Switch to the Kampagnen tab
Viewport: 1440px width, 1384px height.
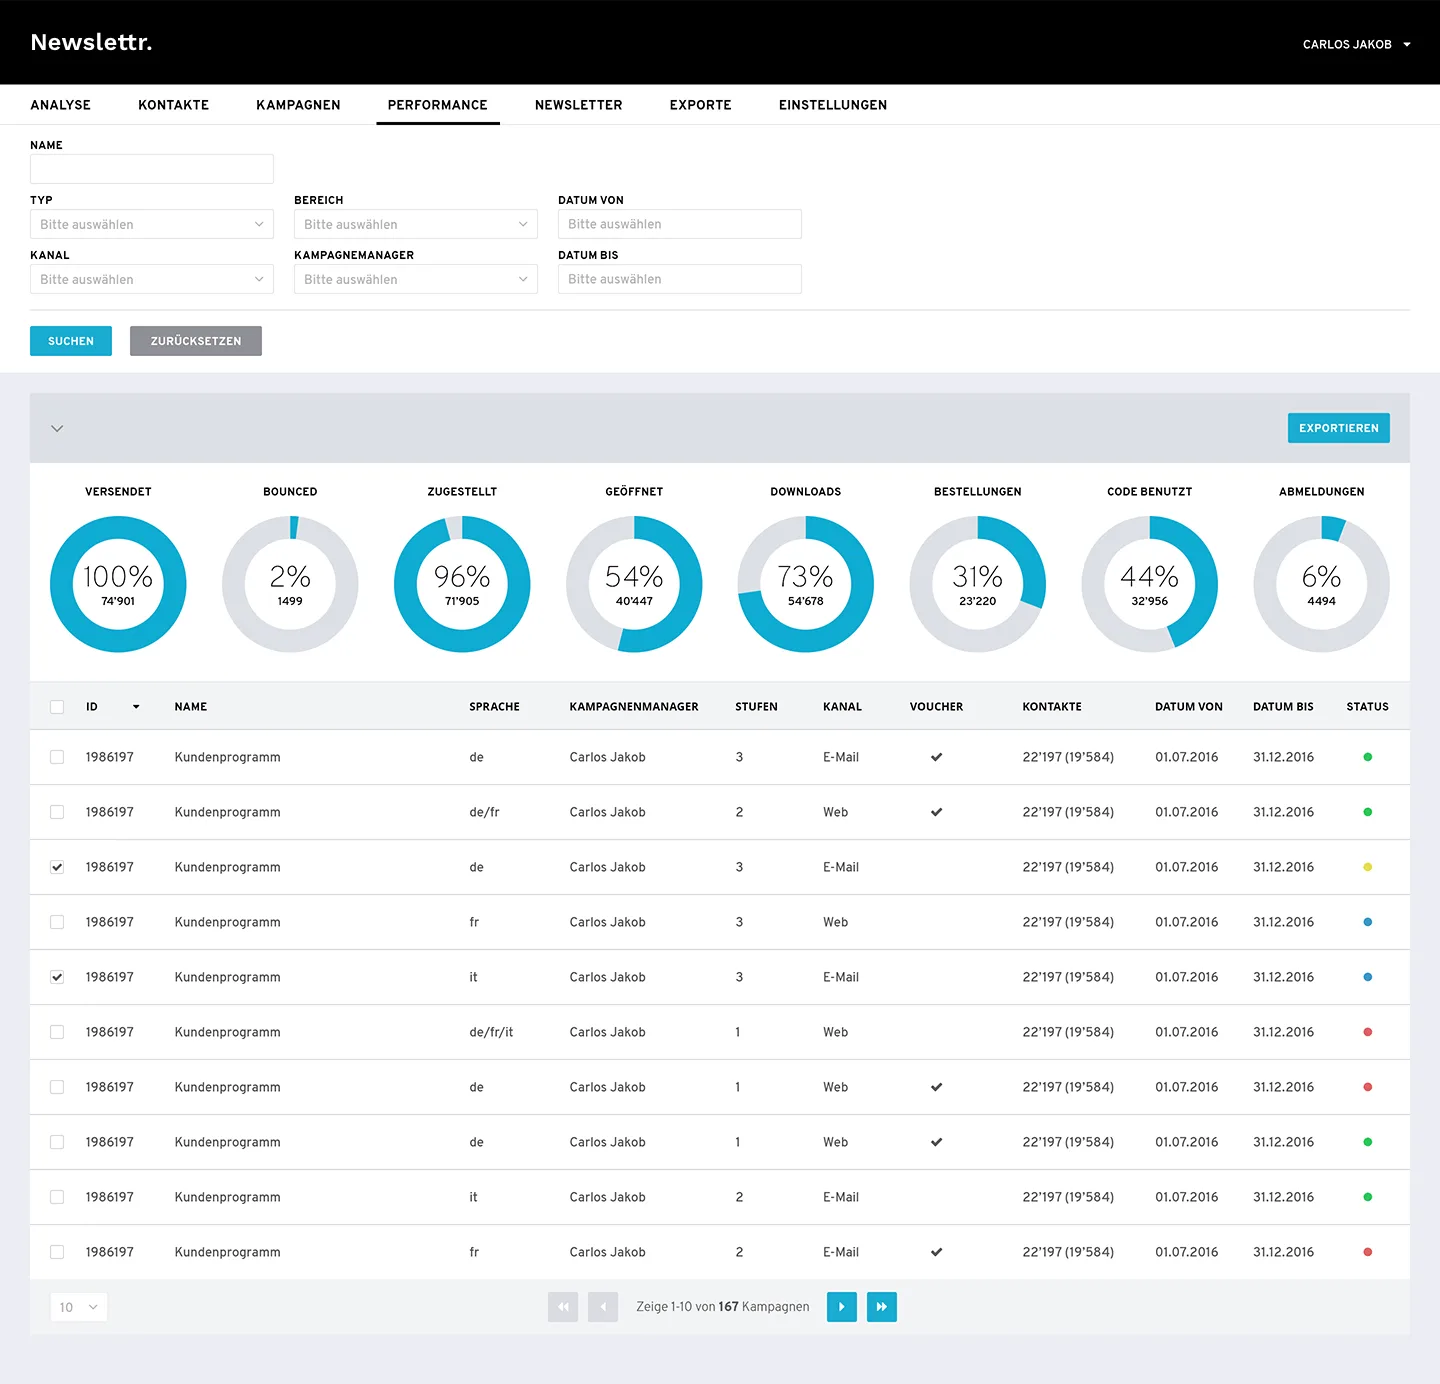coord(298,105)
